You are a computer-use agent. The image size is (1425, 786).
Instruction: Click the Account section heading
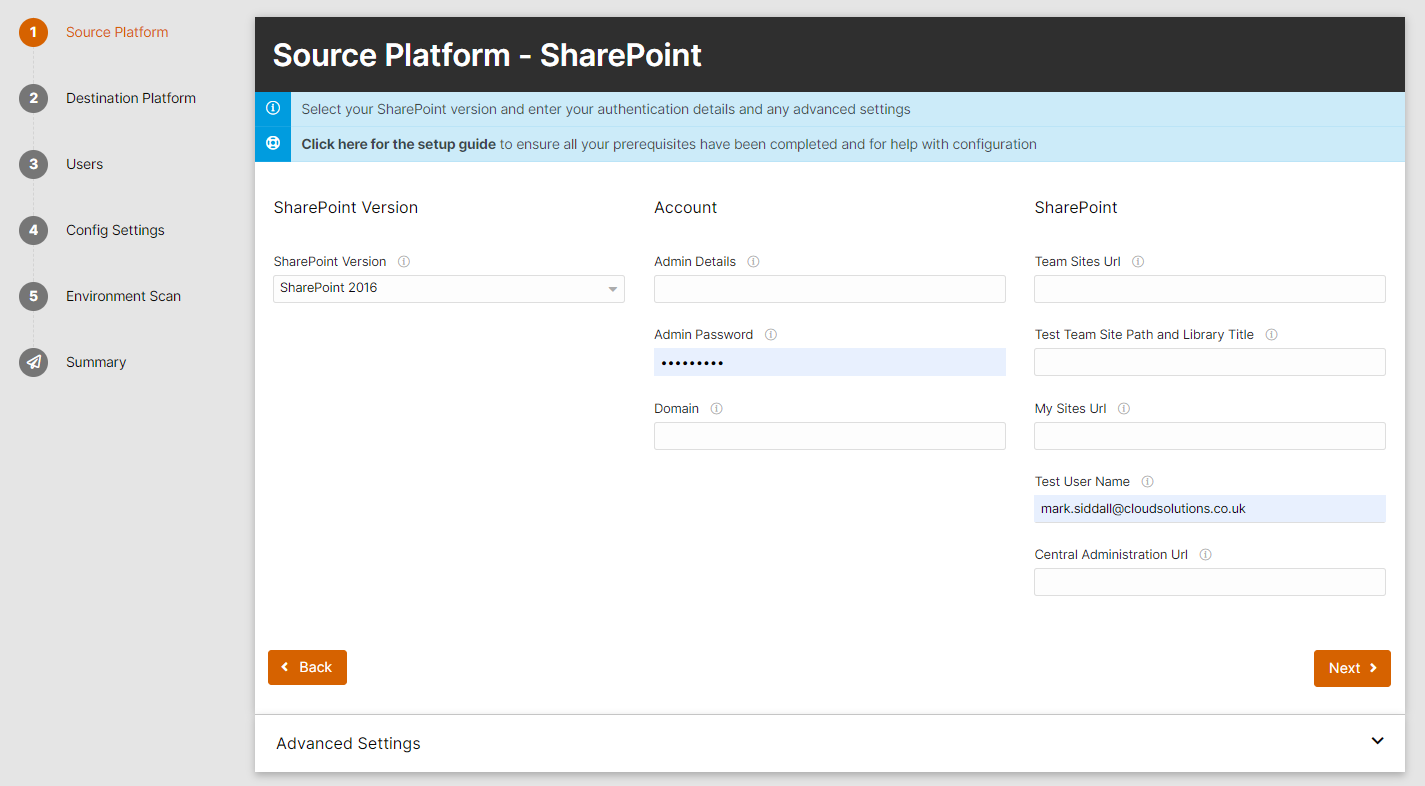686,207
